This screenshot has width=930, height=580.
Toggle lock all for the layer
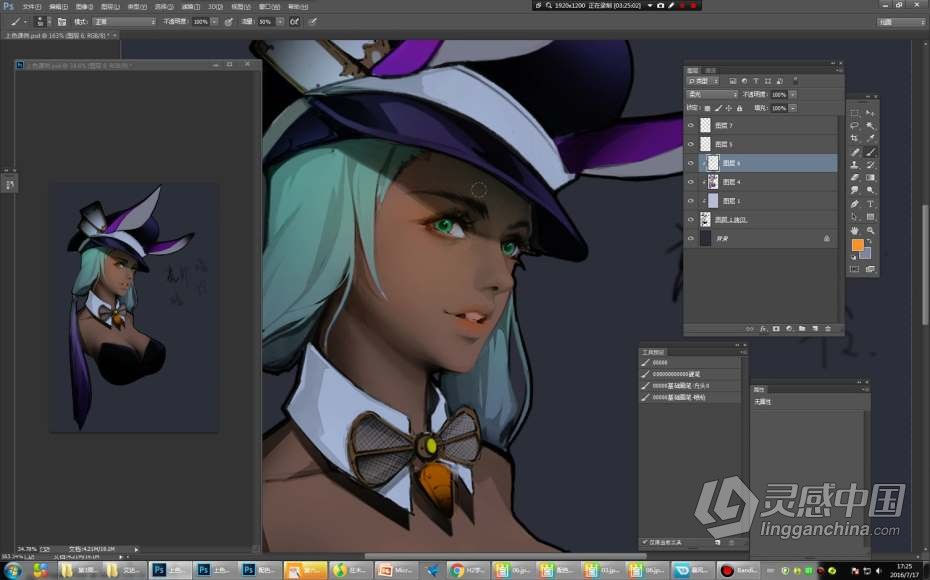coord(739,109)
